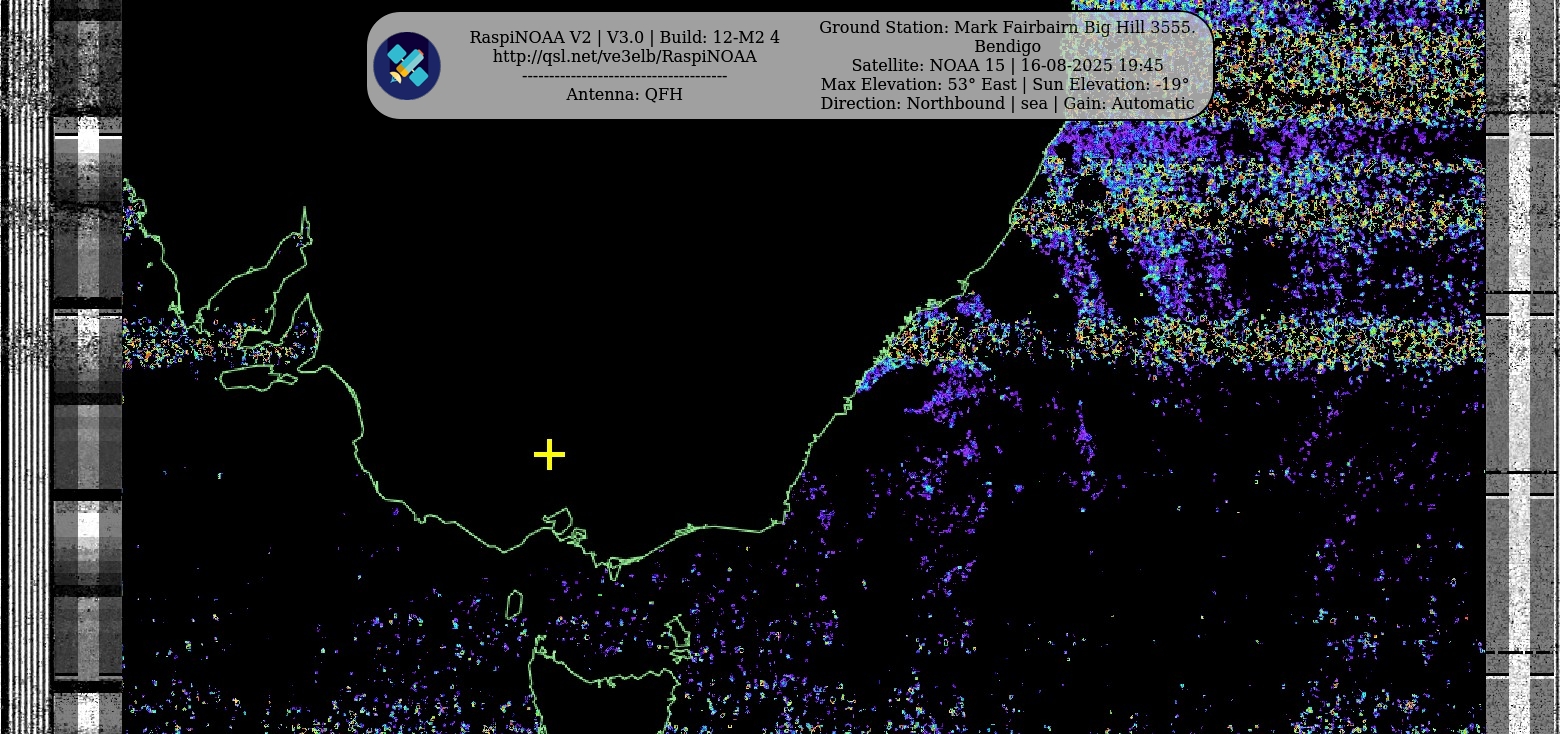The image size is (1560, 734).
Task: Select the Satellite NOAA 15 date line
Action: (x=1006, y=66)
